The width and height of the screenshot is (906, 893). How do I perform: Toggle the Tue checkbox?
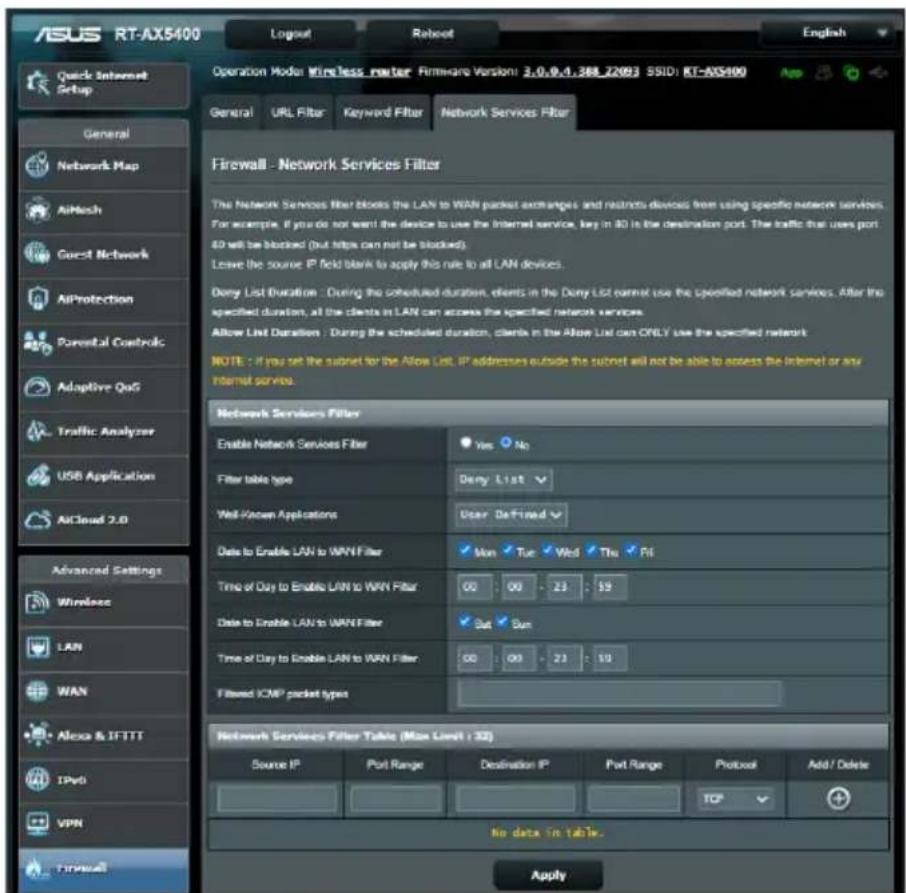click(x=508, y=549)
